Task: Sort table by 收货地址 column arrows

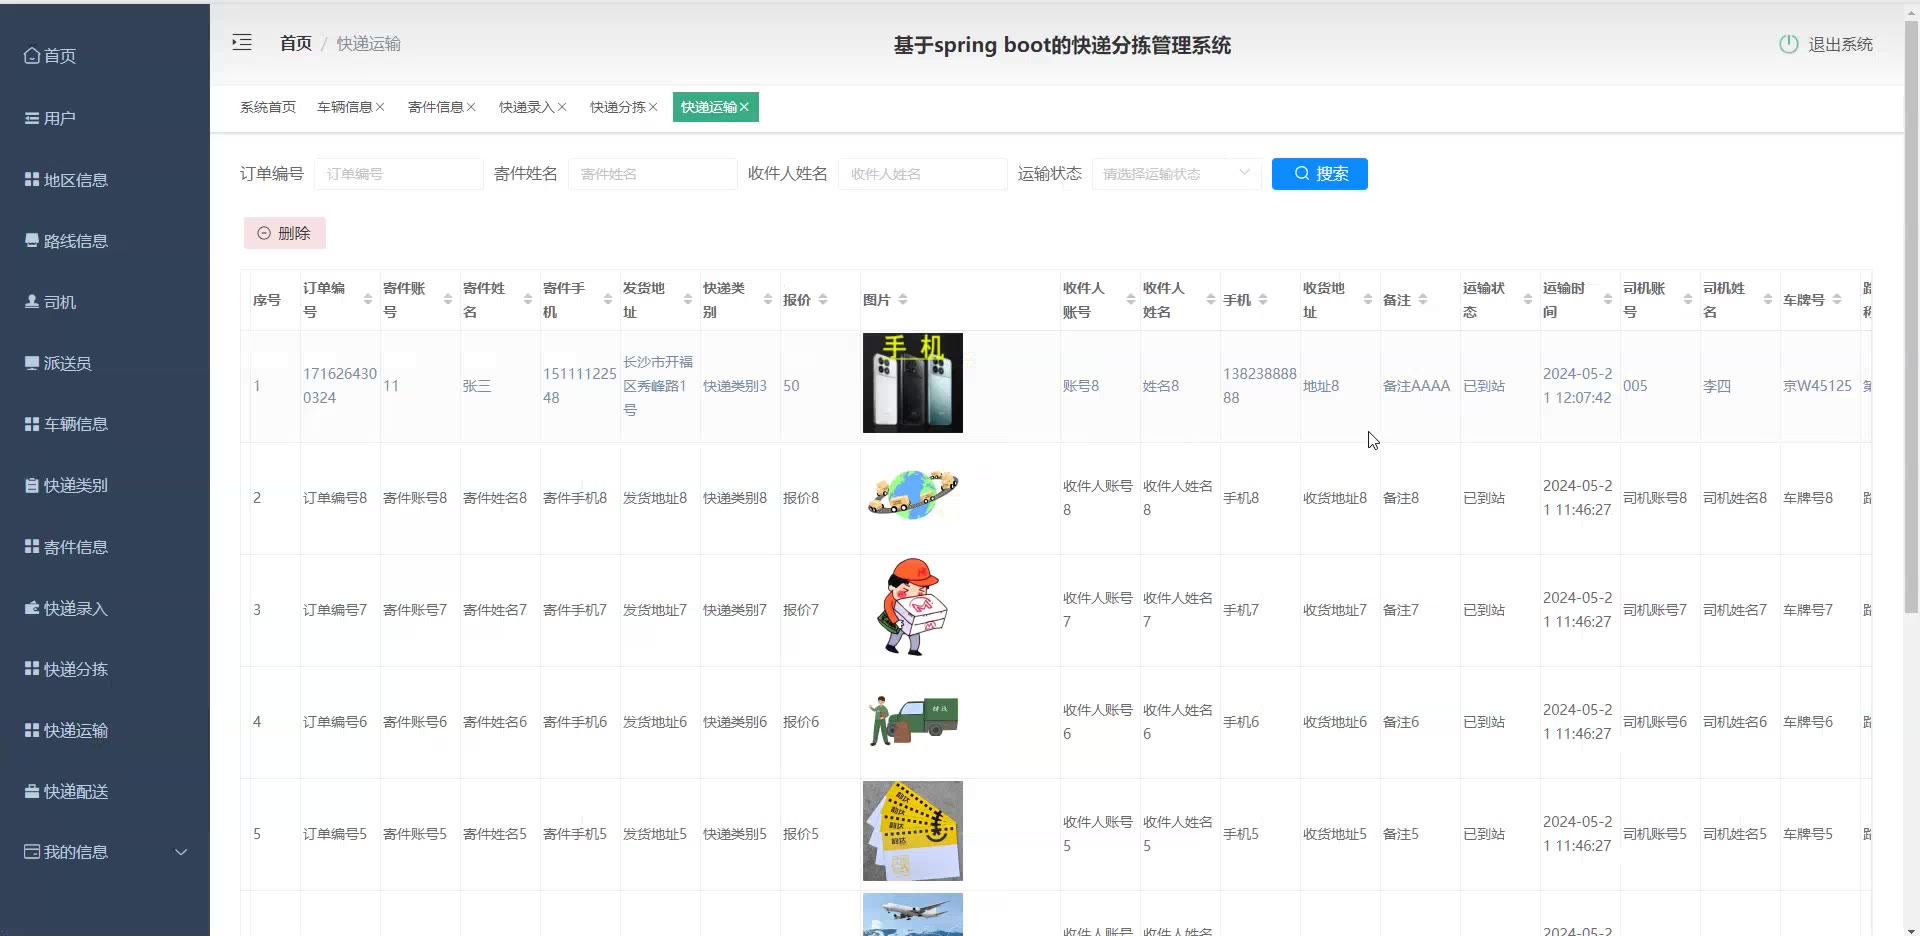Action: point(1368,300)
